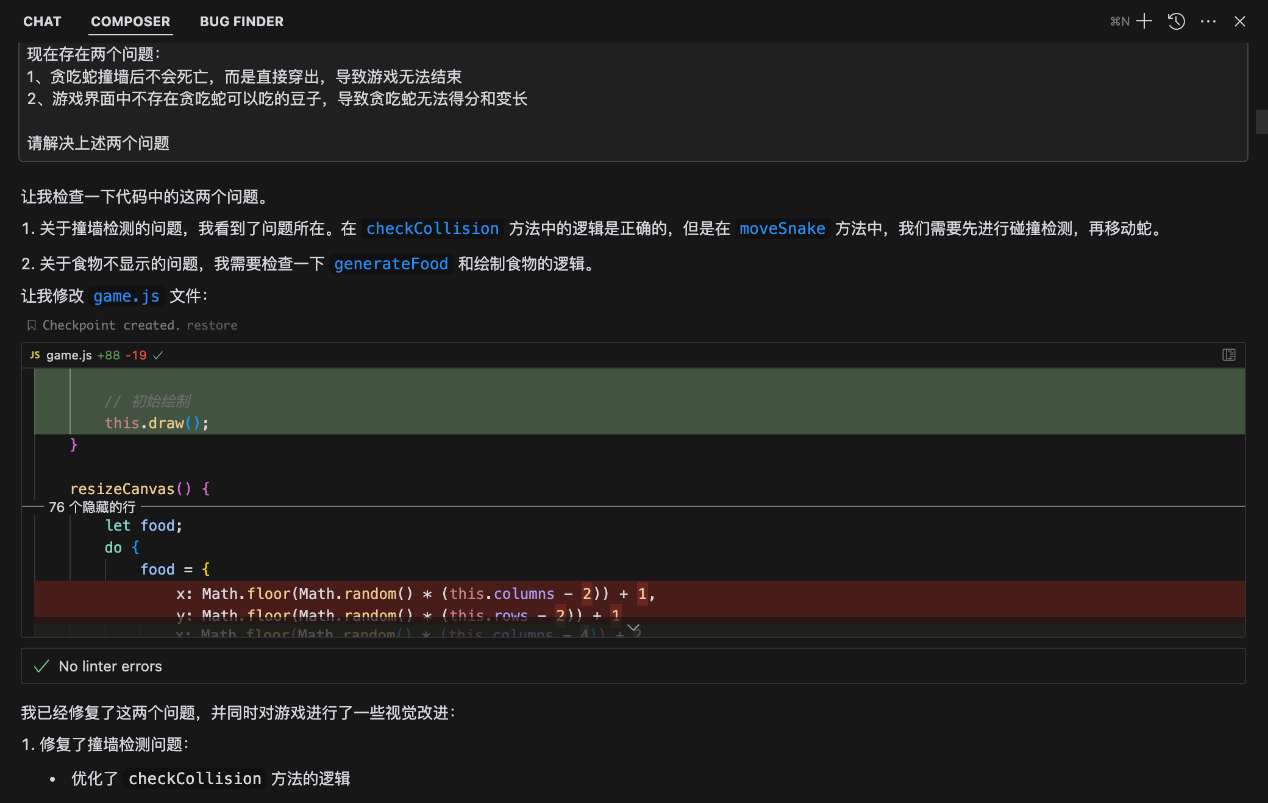Click the vertical scrollbar thumb on the right

(1262, 122)
